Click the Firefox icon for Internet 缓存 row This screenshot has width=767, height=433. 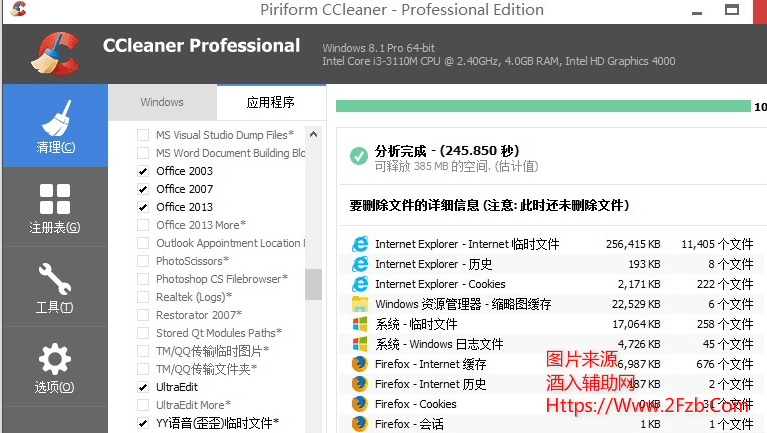(360, 364)
